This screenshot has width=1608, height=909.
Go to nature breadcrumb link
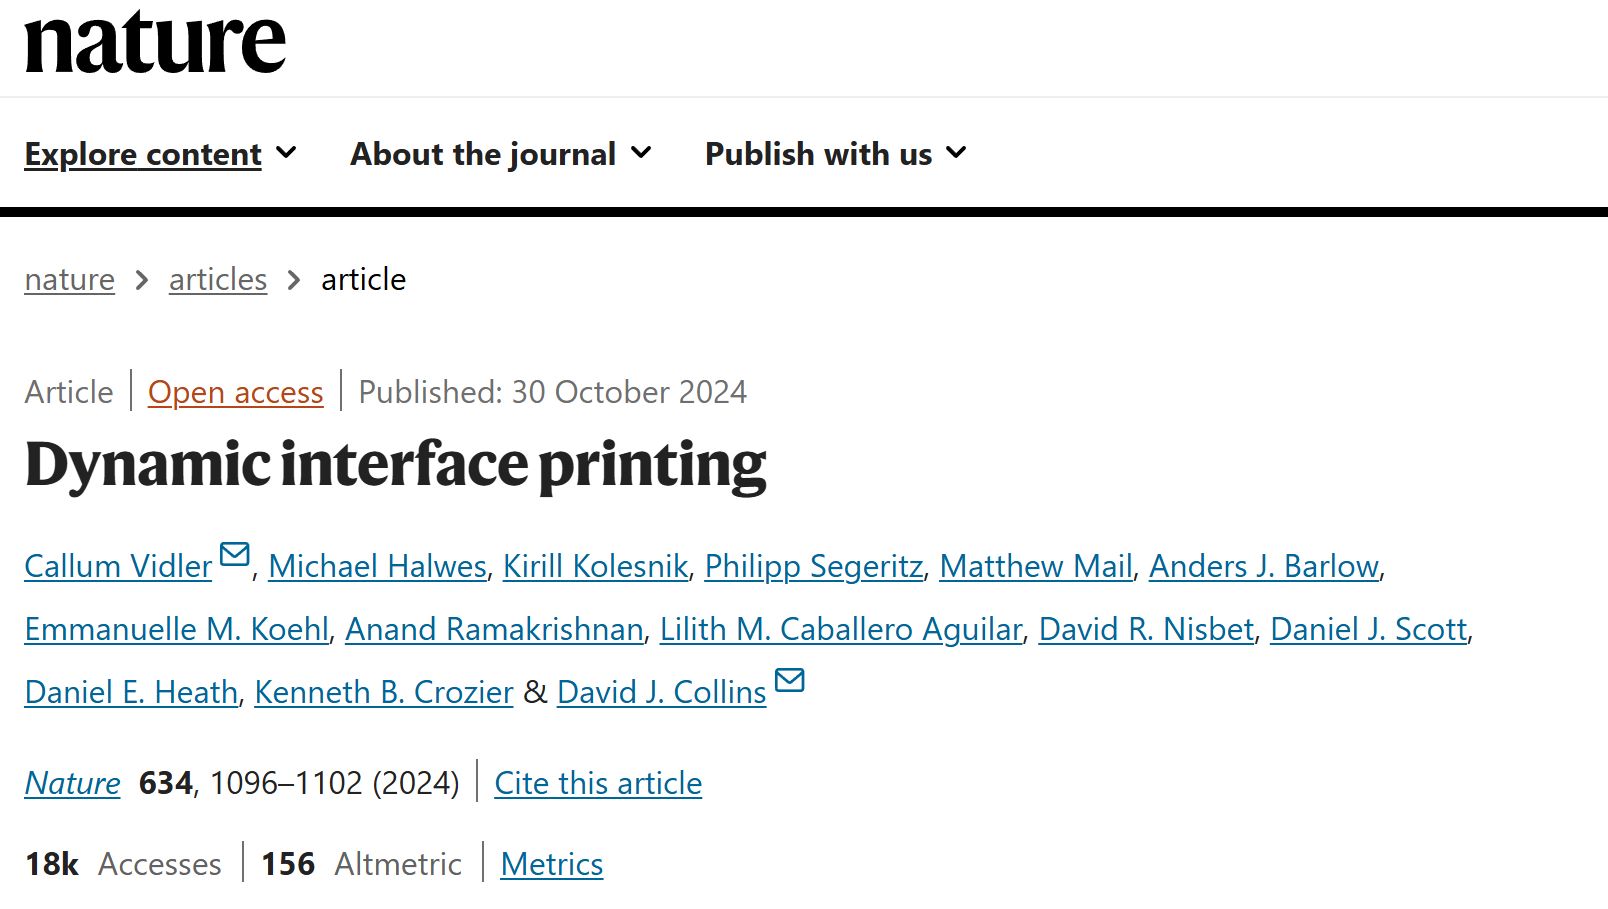click(x=70, y=280)
